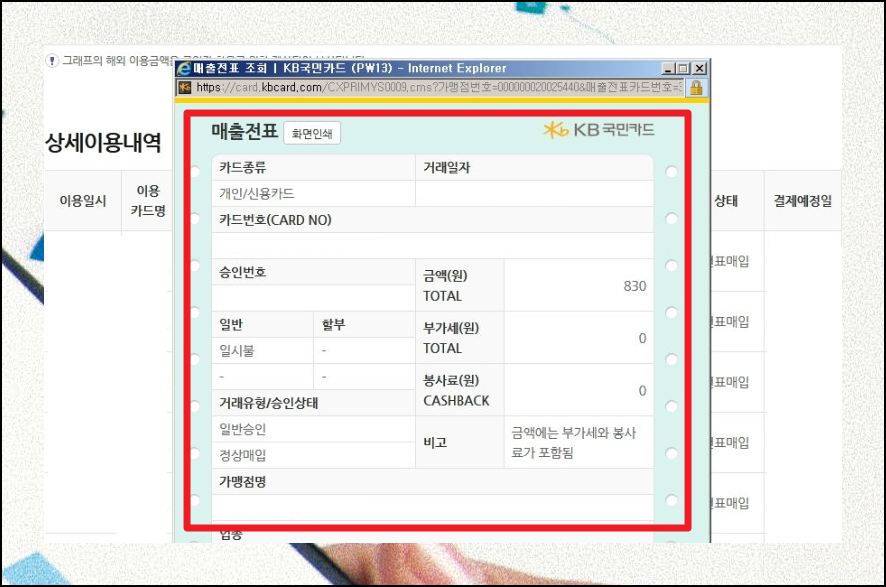
Task: Click the 결제예정일 column header
Action: point(802,201)
